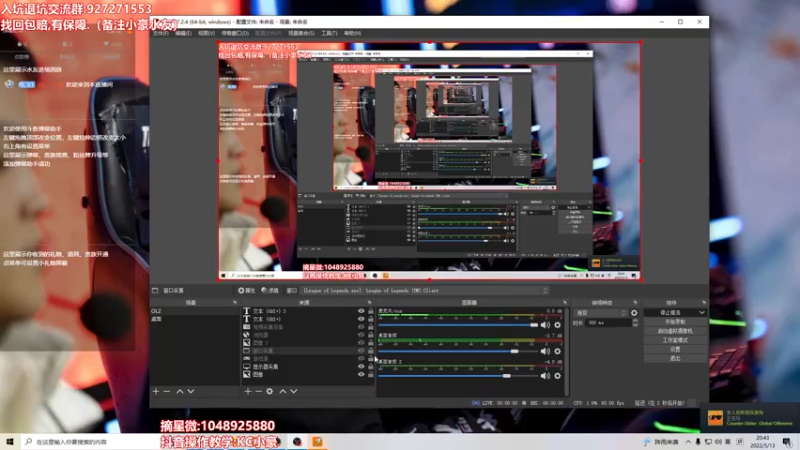Click the transition duration 300 ms field
The image size is (800, 450).
pyautogui.click(x=609, y=323)
